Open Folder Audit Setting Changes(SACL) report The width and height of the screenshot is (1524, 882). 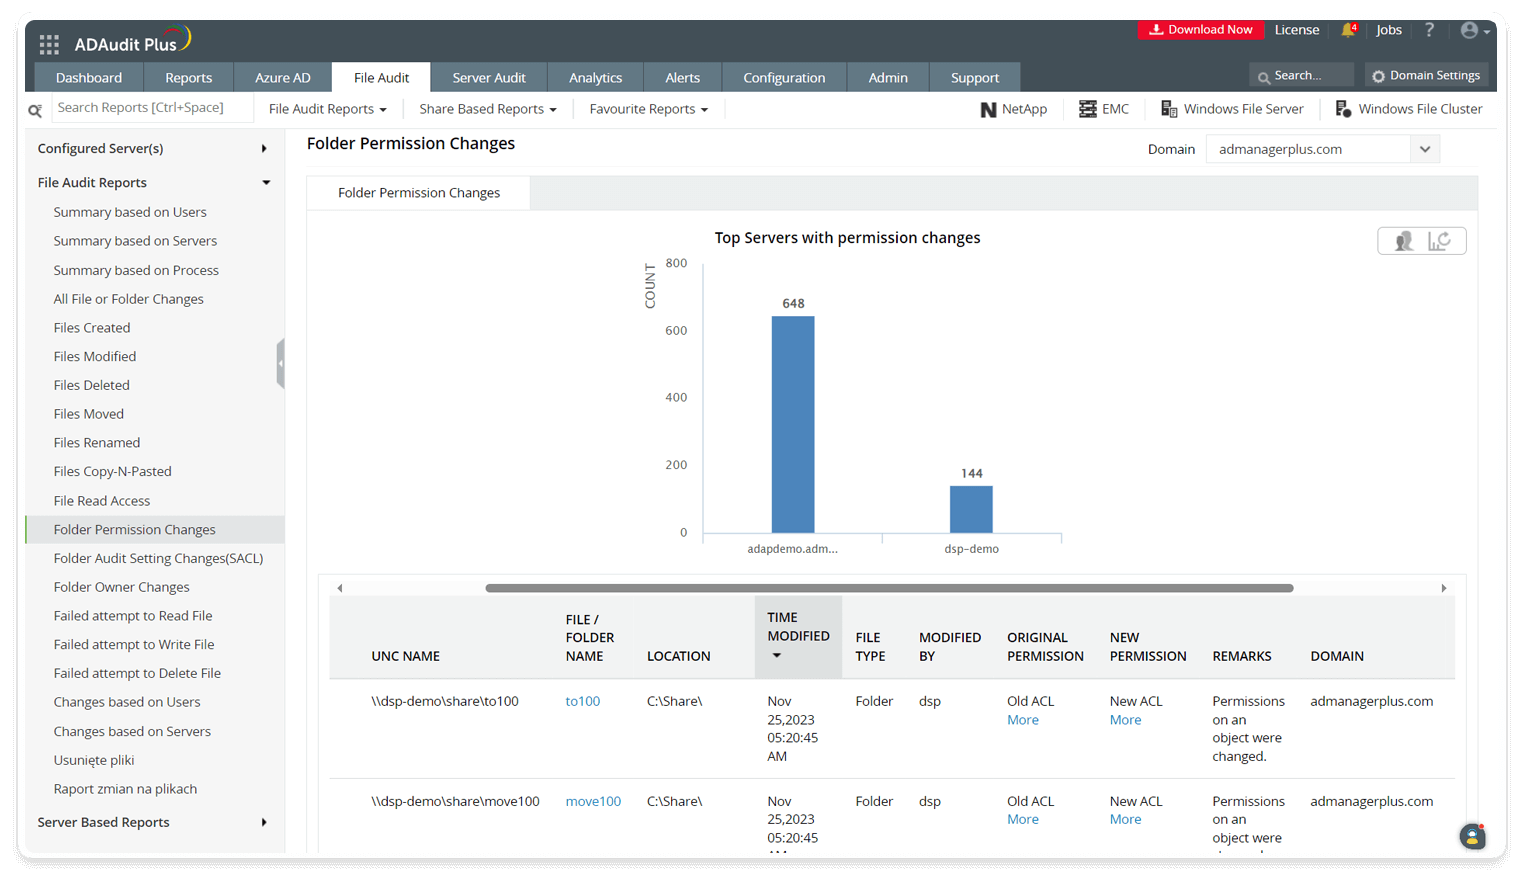pos(158,558)
